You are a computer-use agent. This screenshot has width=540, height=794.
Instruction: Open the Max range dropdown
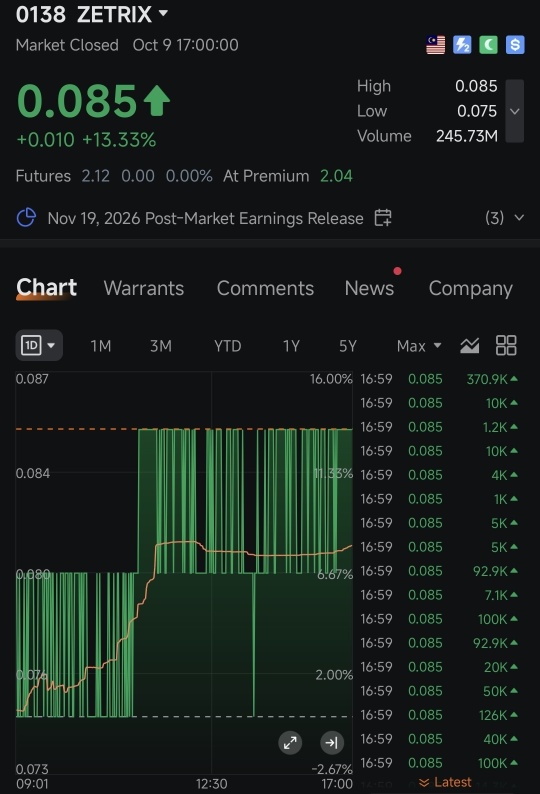[419, 346]
